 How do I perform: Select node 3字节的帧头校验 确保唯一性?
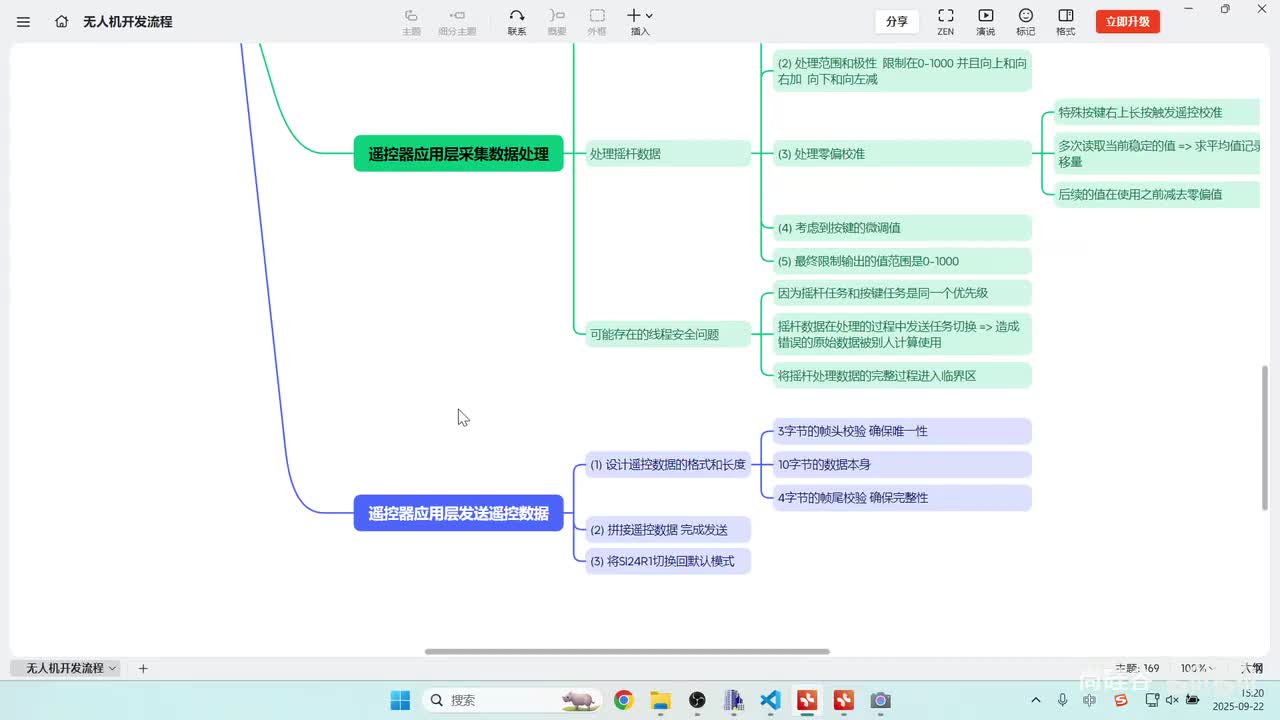[x=903, y=431]
